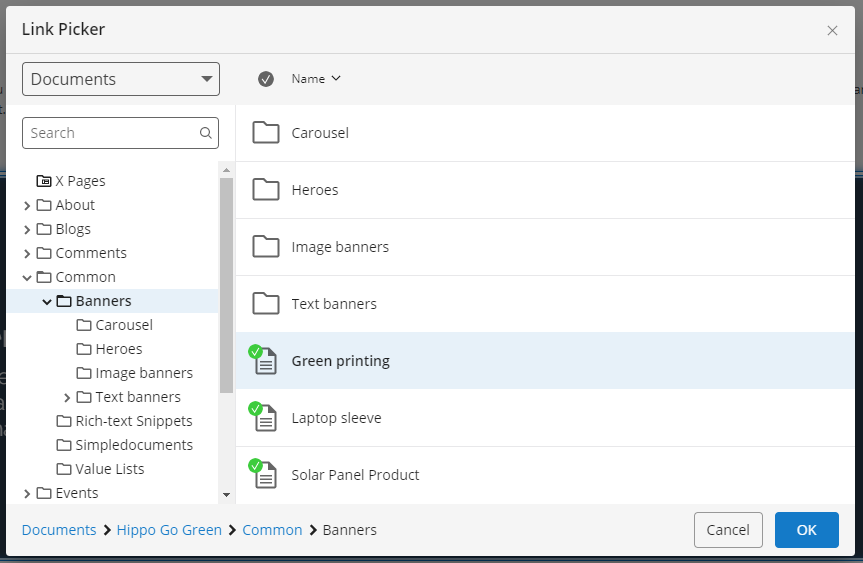Image resolution: width=863 pixels, height=563 pixels.
Task: Click the Green printing document icon
Action: coord(264,360)
